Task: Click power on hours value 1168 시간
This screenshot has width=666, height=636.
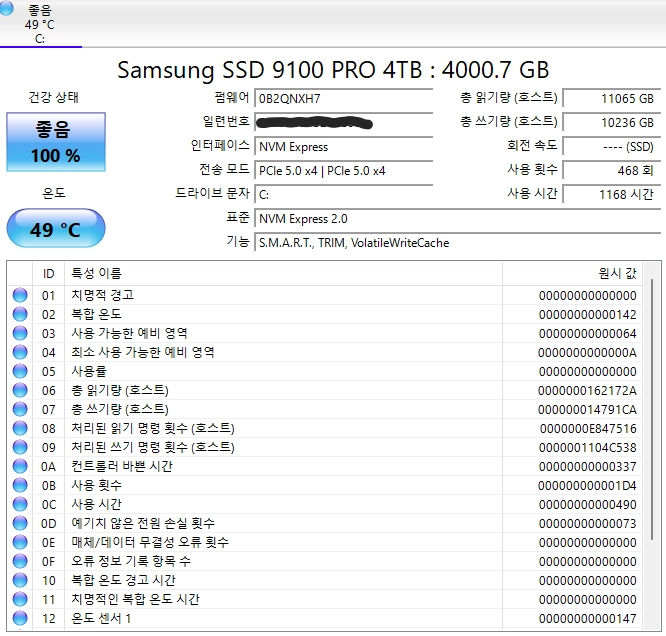Action: pyautogui.click(x=612, y=195)
